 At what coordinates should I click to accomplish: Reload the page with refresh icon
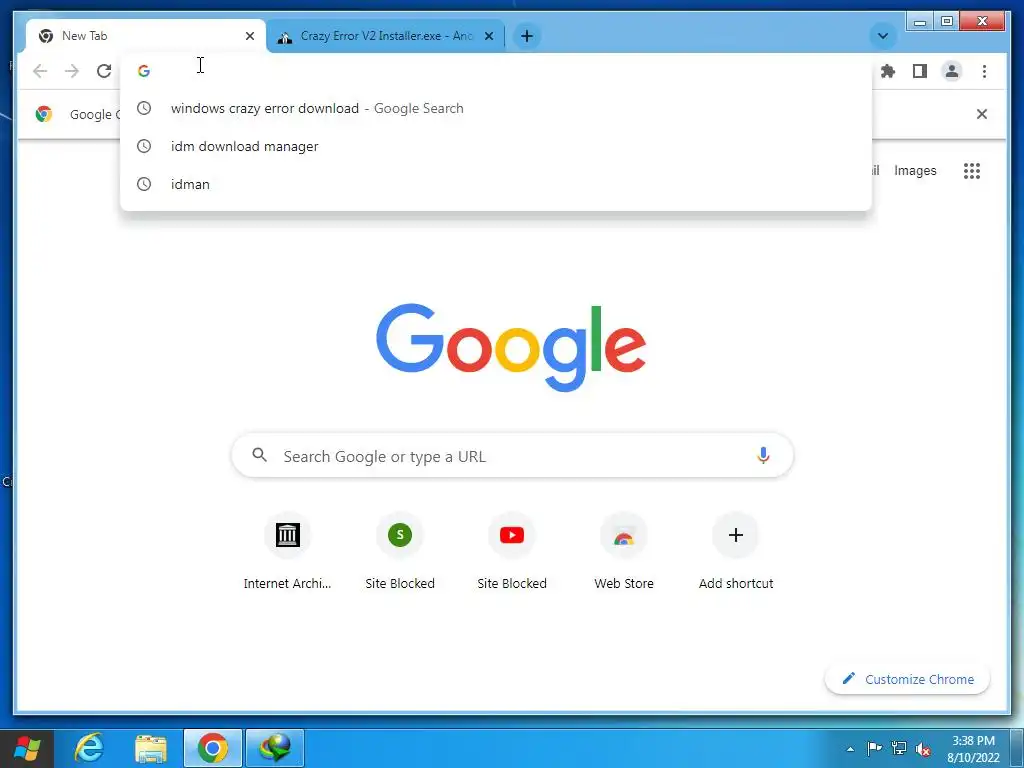coord(104,71)
